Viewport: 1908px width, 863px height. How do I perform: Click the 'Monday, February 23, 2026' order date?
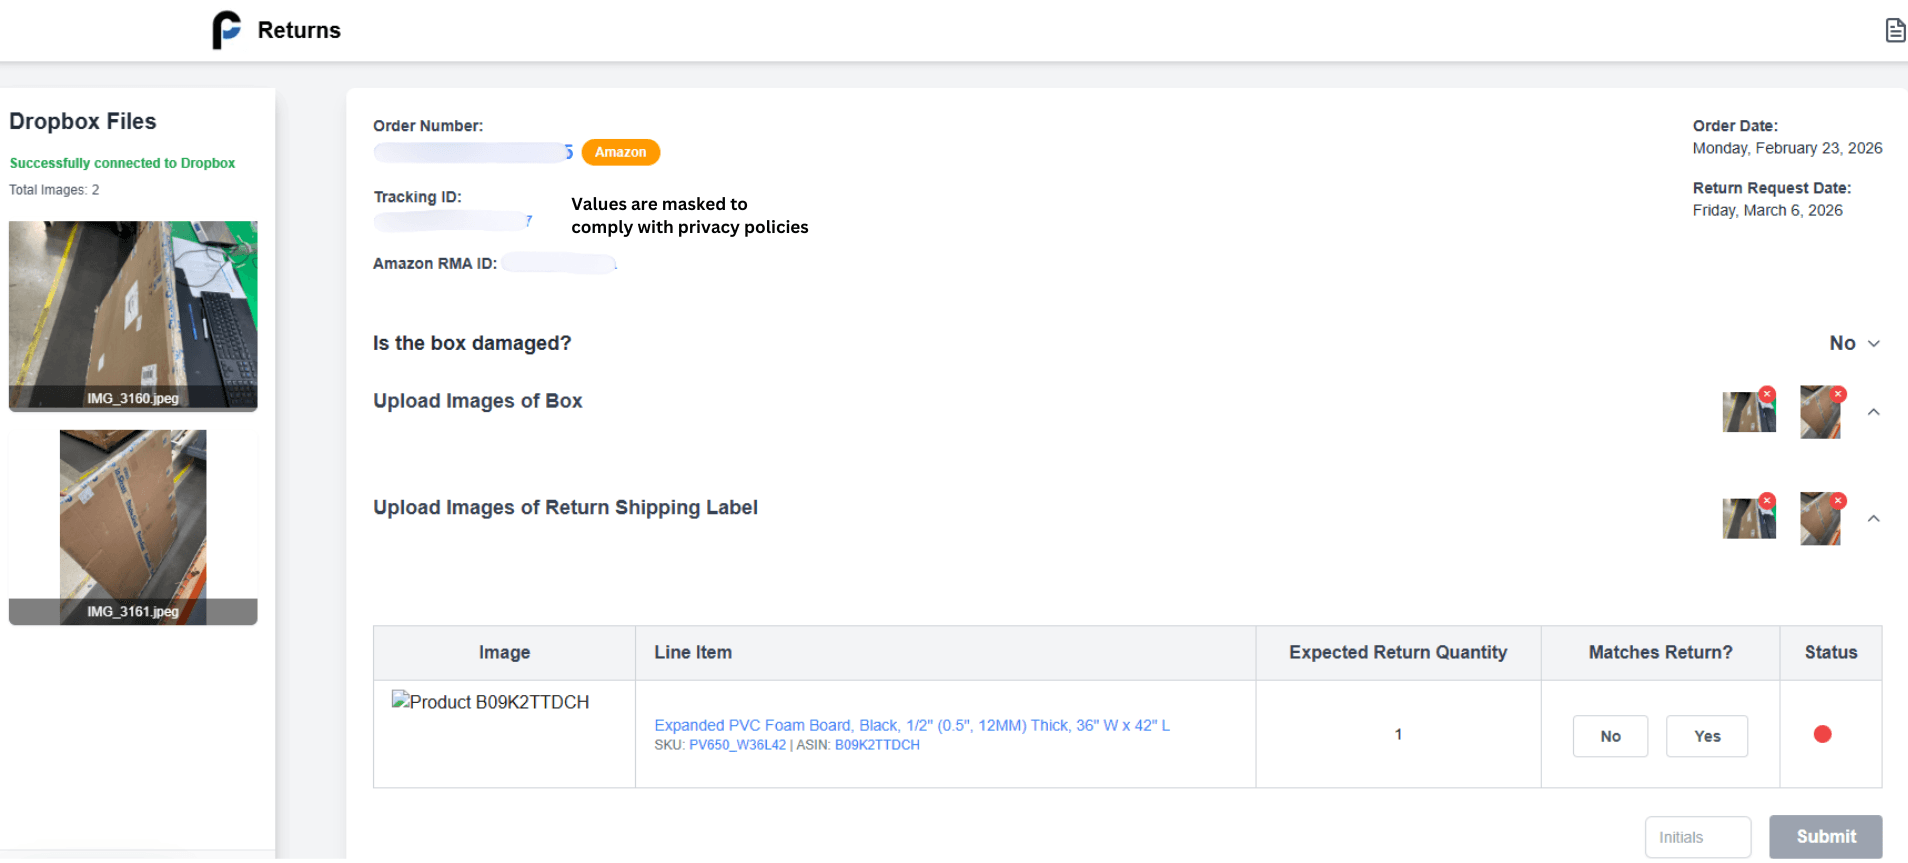click(1787, 148)
